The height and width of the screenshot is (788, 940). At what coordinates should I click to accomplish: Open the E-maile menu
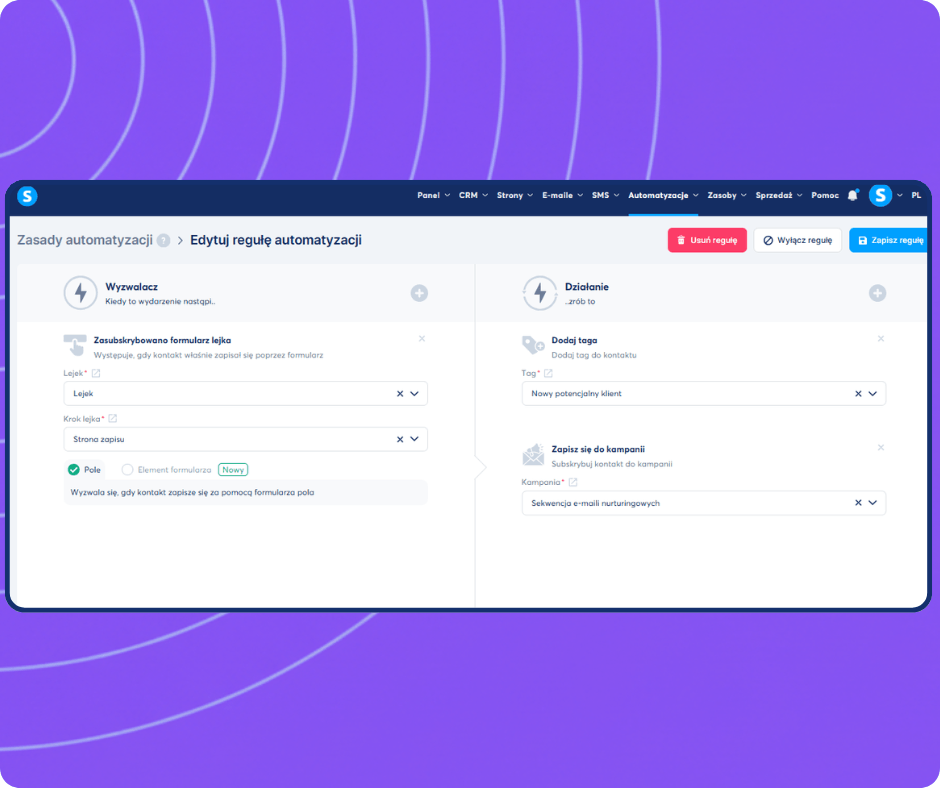pyautogui.click(x=562, y=195)
